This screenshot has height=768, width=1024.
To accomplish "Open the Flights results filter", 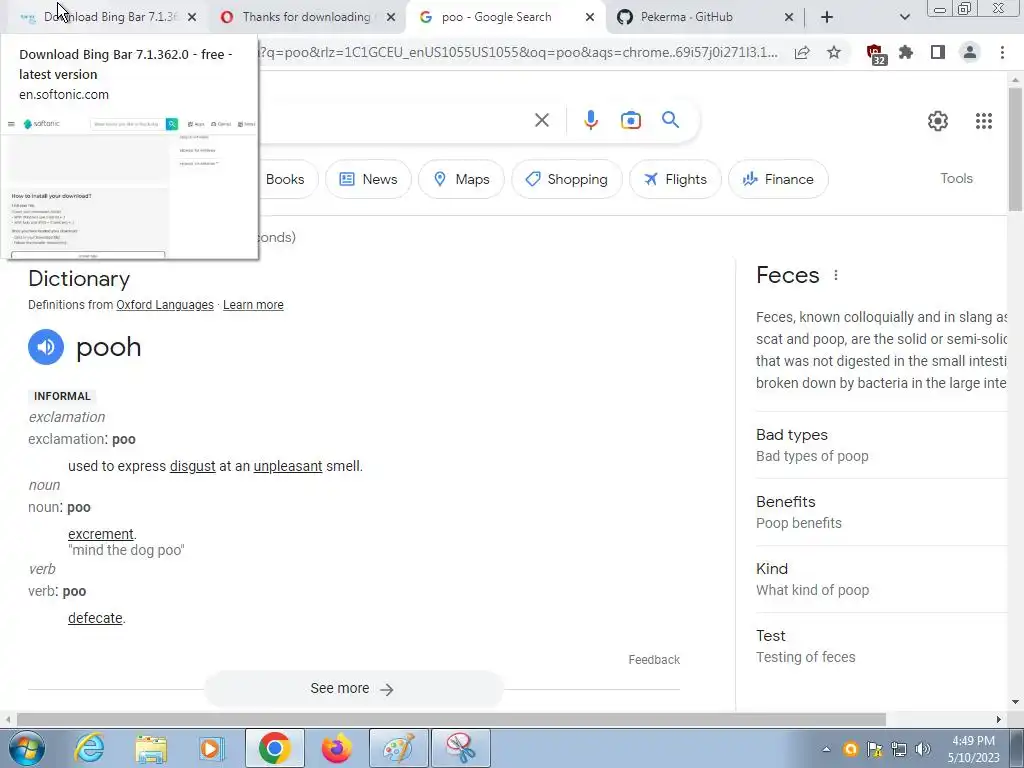I will point(675,179).
